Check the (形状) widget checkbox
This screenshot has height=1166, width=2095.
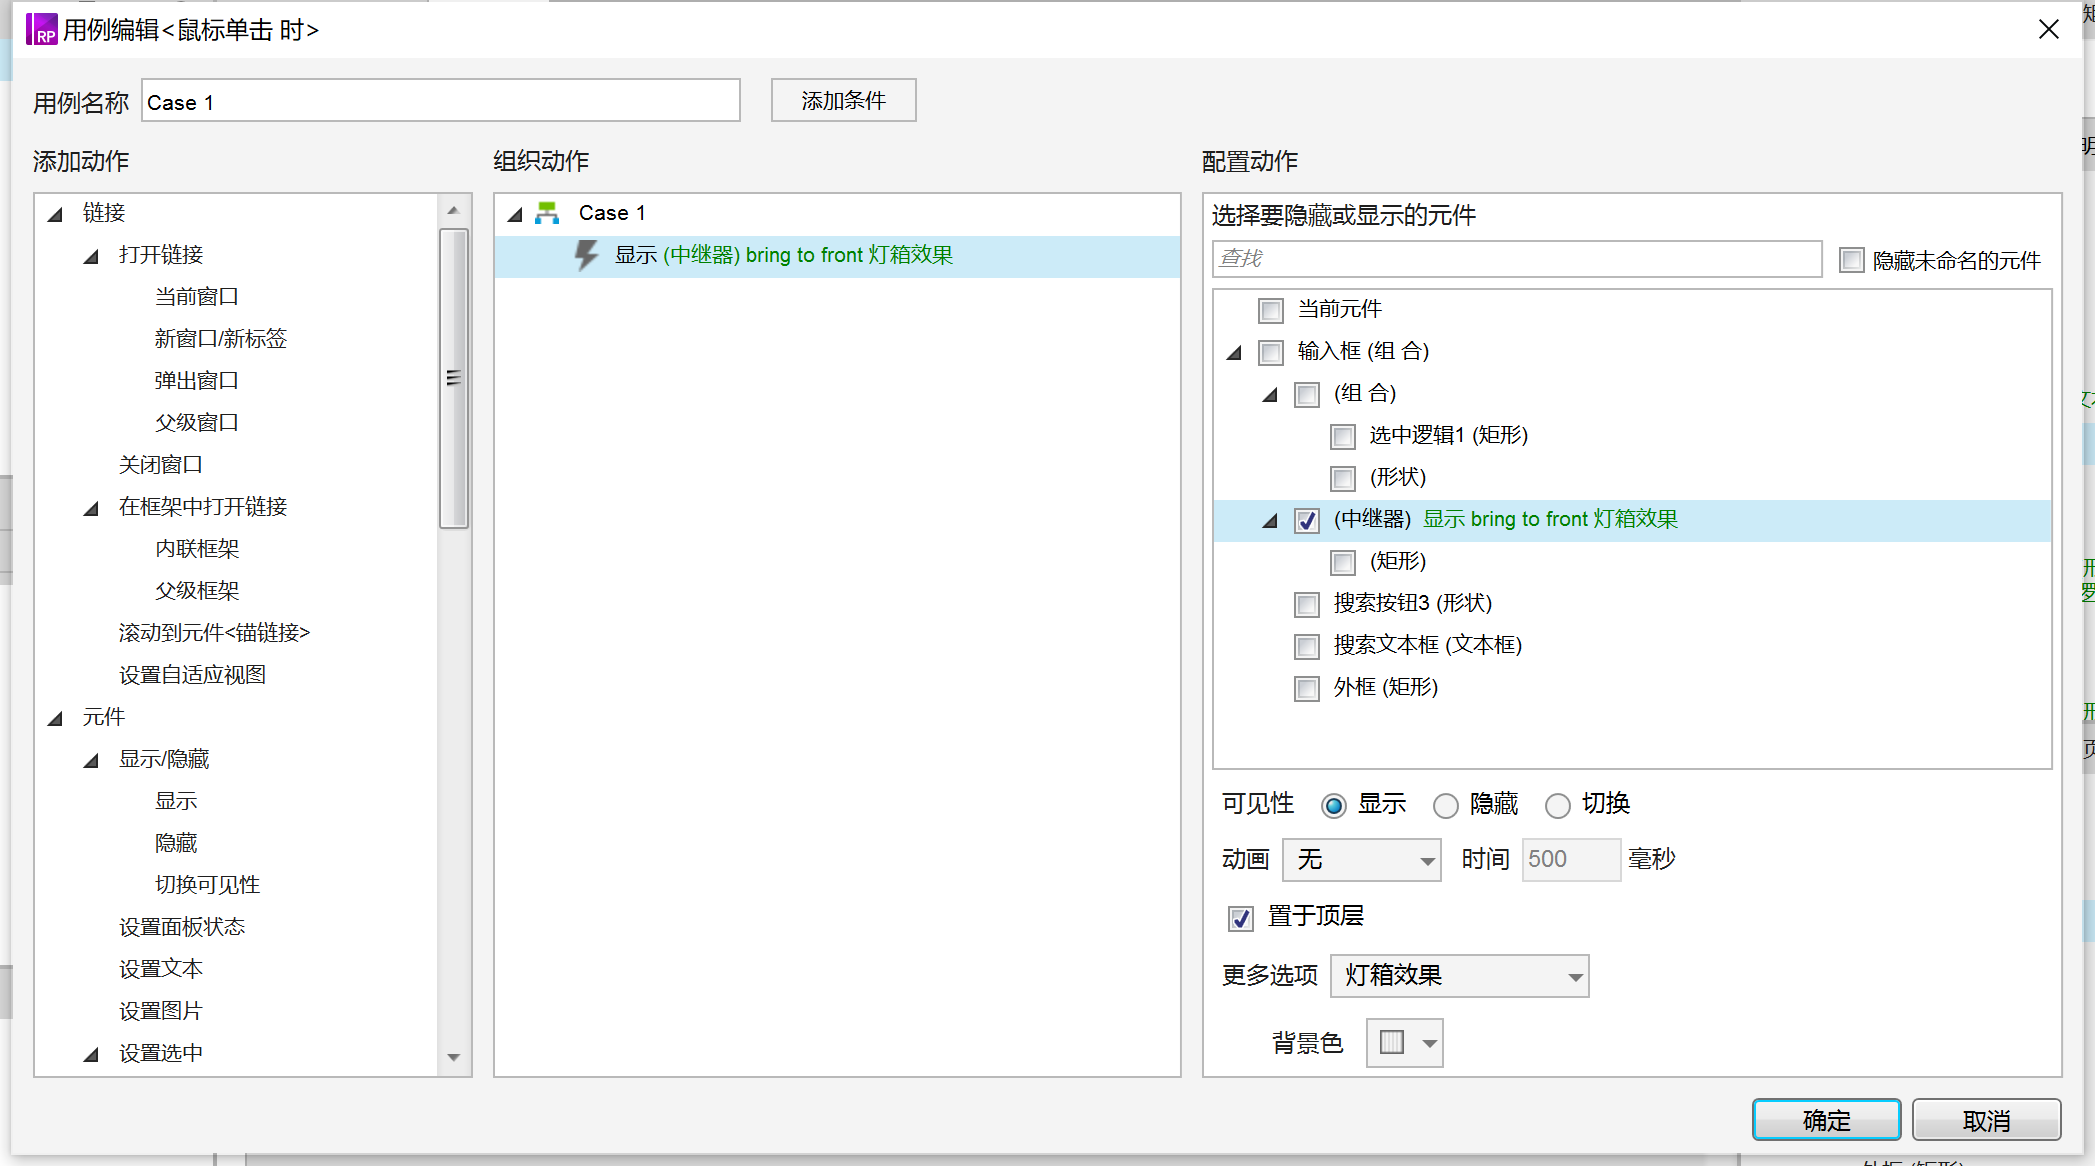[1343, 478]
